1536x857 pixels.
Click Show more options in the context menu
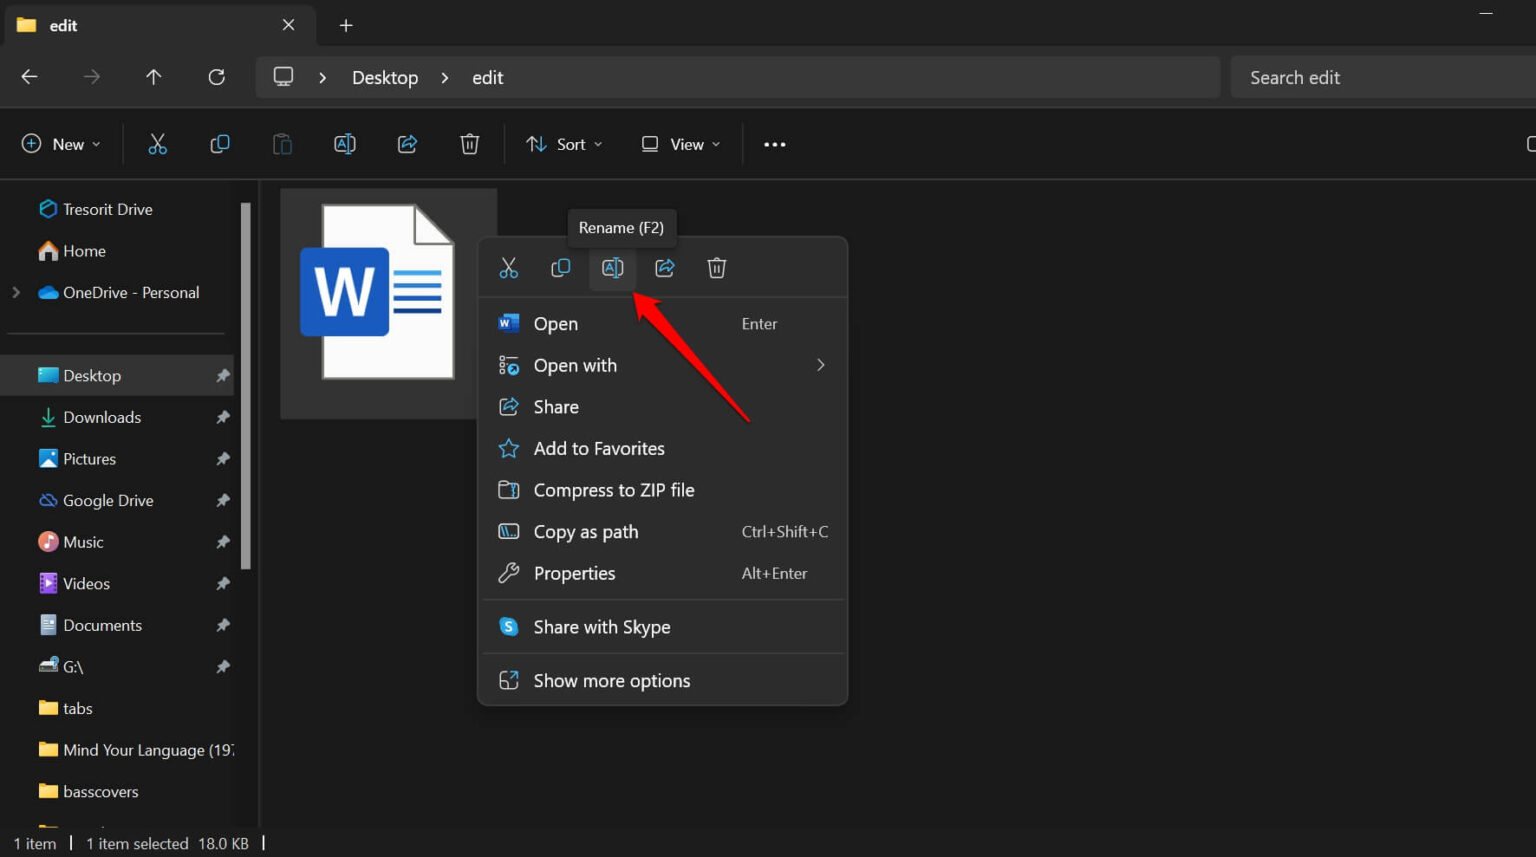[x=611, y=680]
